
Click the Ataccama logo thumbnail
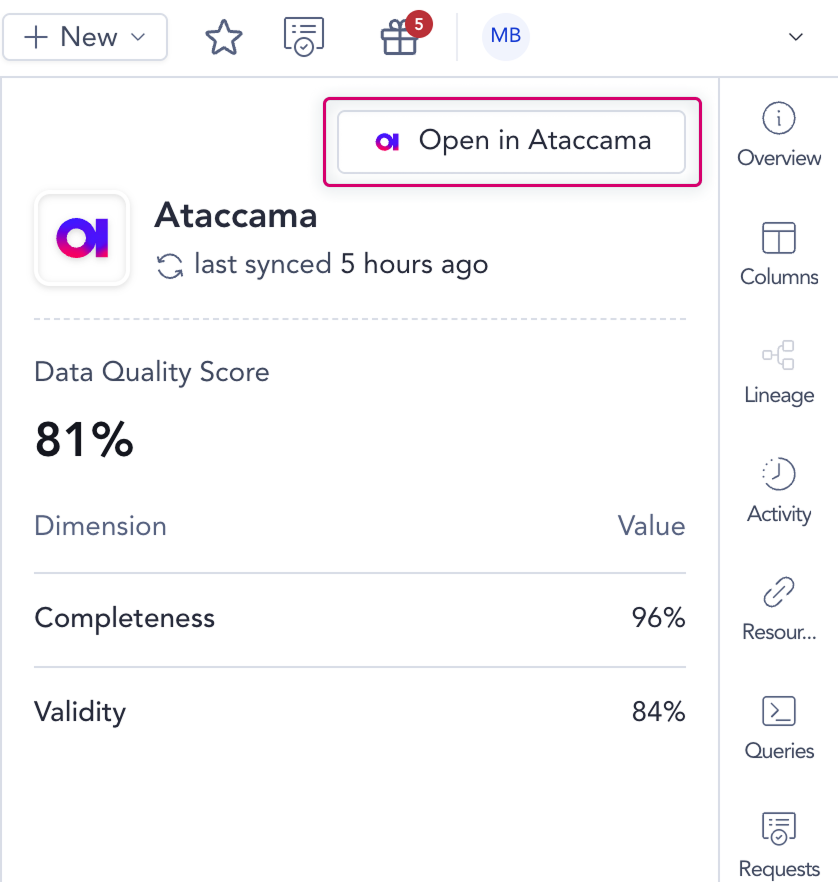point(82,239)
